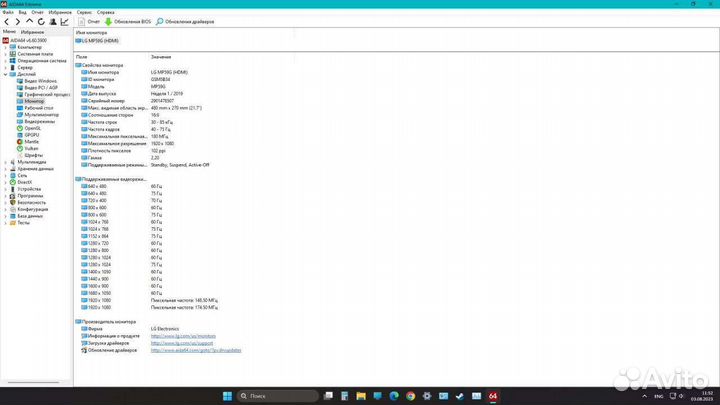Expand the DirectX tree node
Viewport: 720px width, 405px height.
6,182
